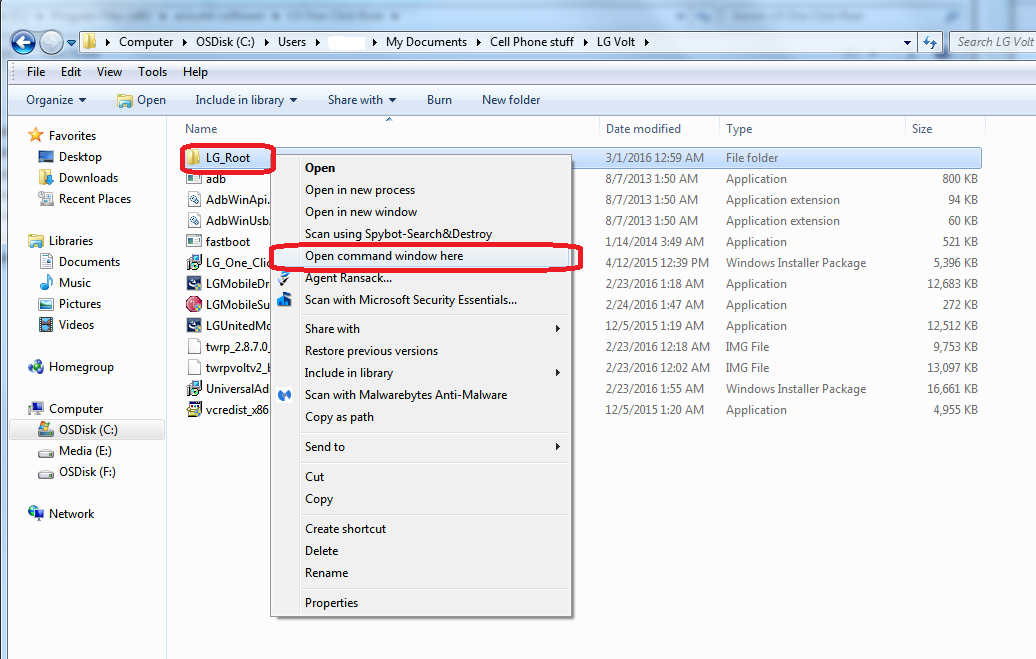
Task: Select Favorites star icon in sidebar
Action: coord(36,136)
